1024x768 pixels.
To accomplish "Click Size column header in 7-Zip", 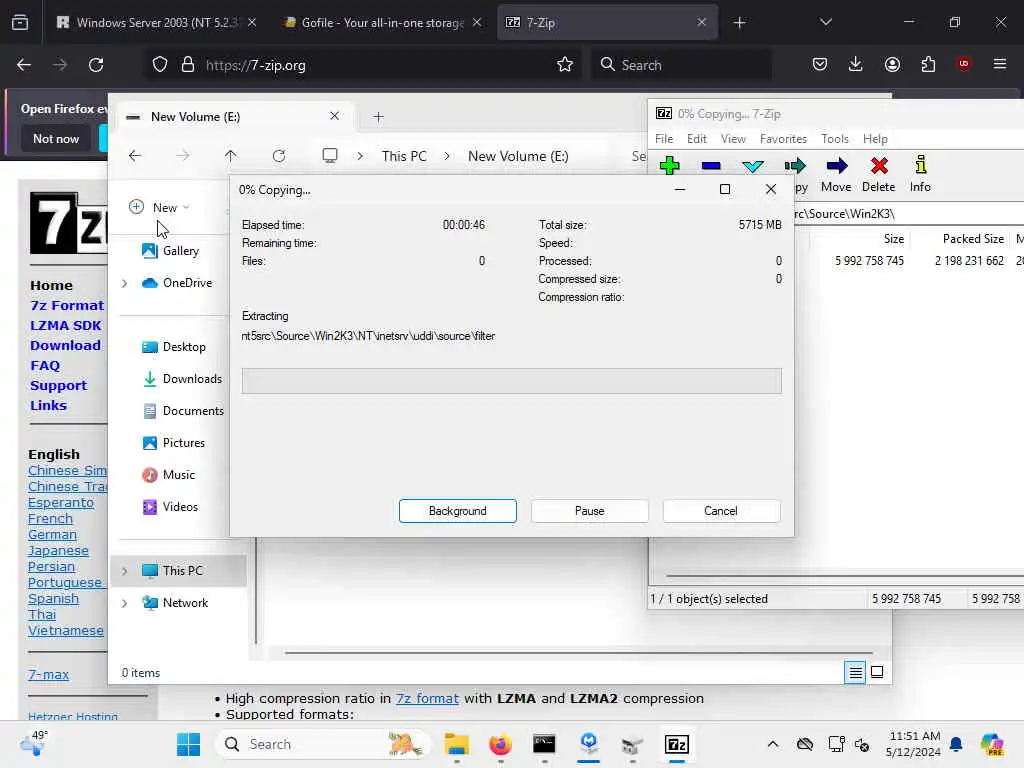I will tap(893, 239).
